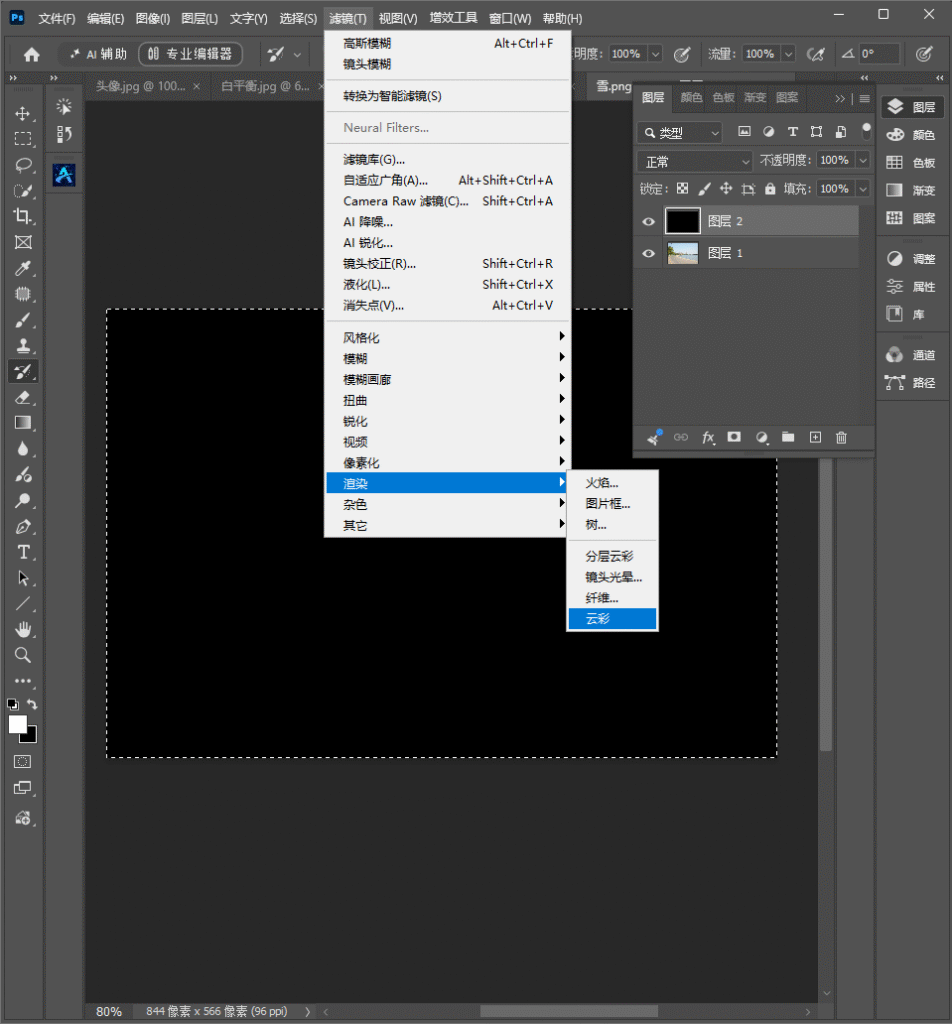952x1024 pixels.
Task: Select the Crop tool
Action: click(23, 216)
